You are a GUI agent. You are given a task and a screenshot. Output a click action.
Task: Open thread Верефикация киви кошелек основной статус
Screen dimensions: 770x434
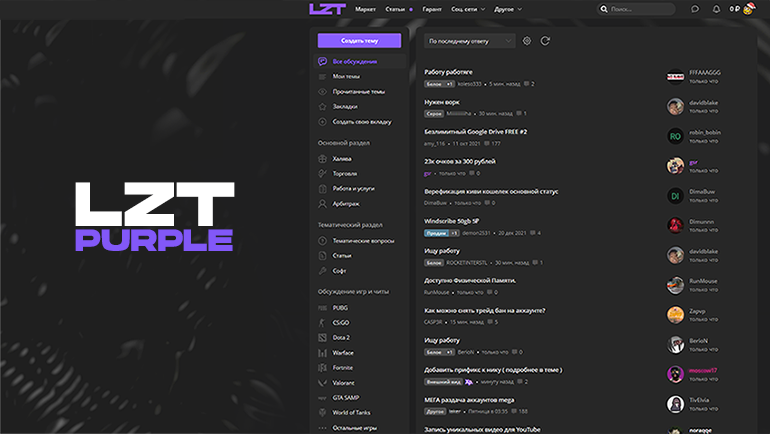pos(491,191)
